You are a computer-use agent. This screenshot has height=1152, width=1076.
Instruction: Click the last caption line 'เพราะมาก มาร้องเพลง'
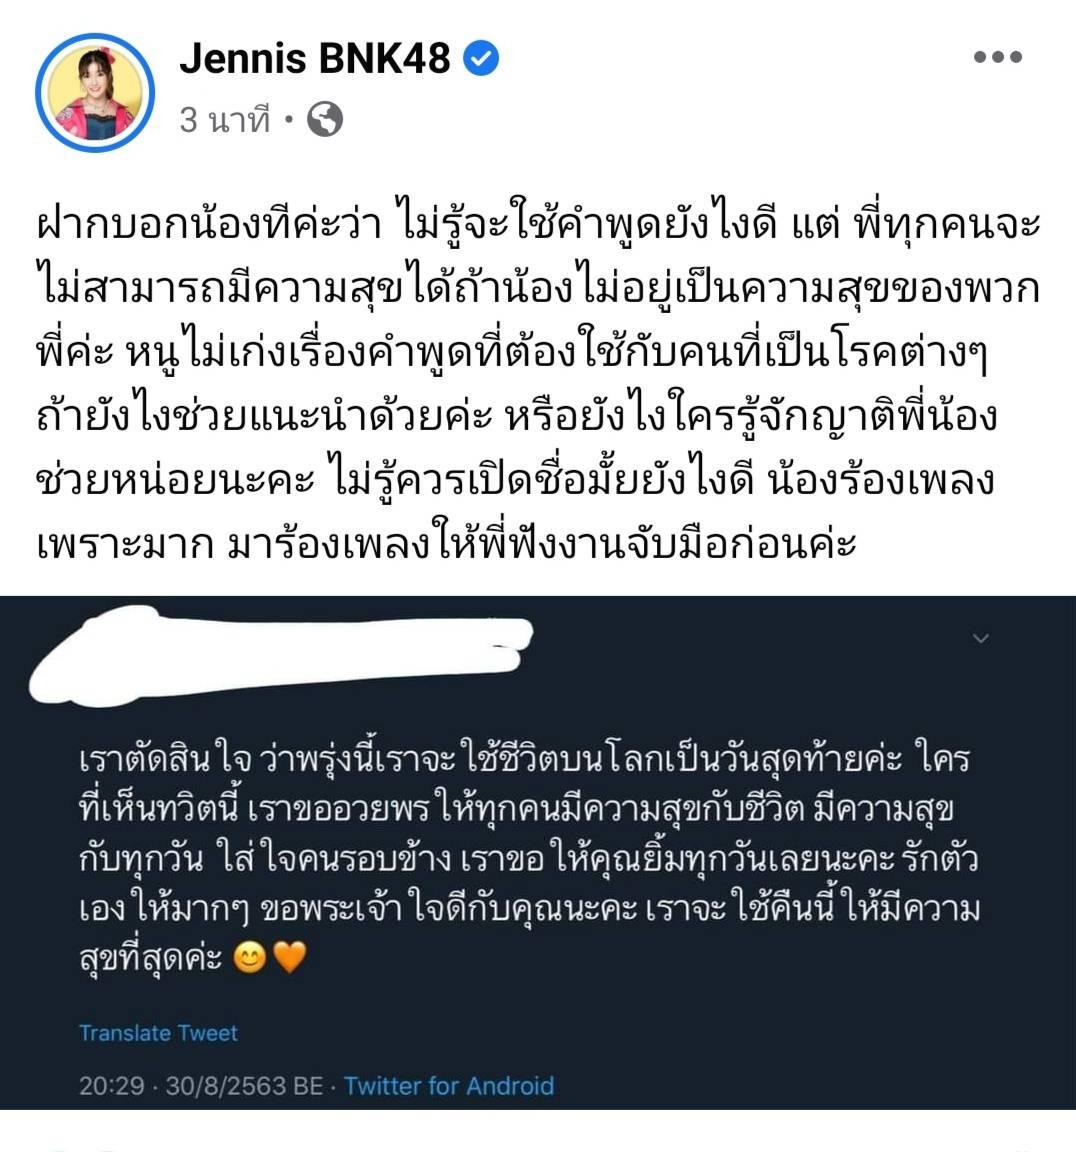pos(446,544)
